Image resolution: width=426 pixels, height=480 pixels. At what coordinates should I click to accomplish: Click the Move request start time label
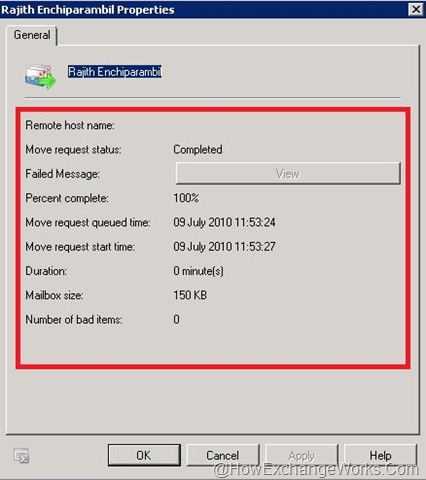click(x=80, y=247)
